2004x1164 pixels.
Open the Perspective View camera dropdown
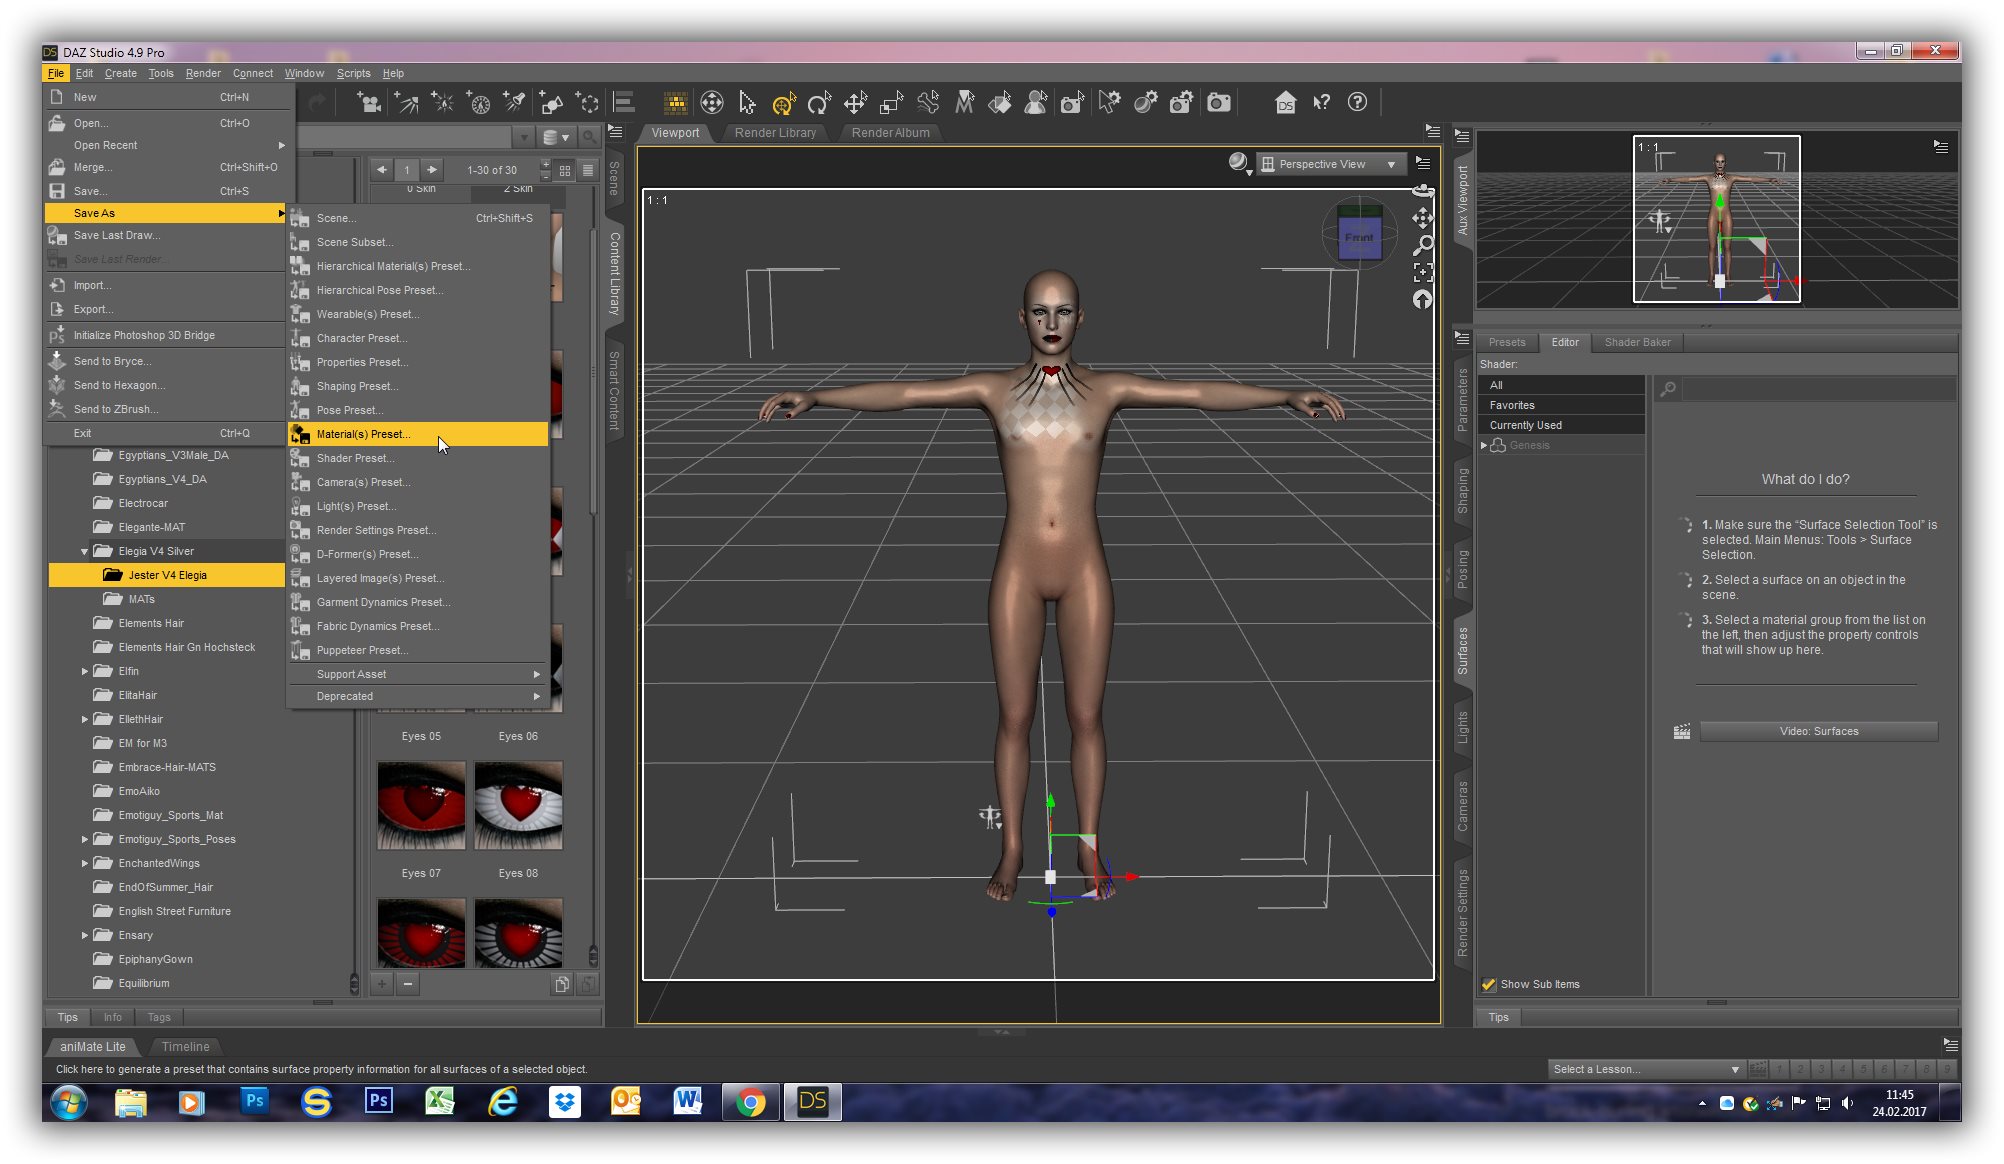(1331, 164)
